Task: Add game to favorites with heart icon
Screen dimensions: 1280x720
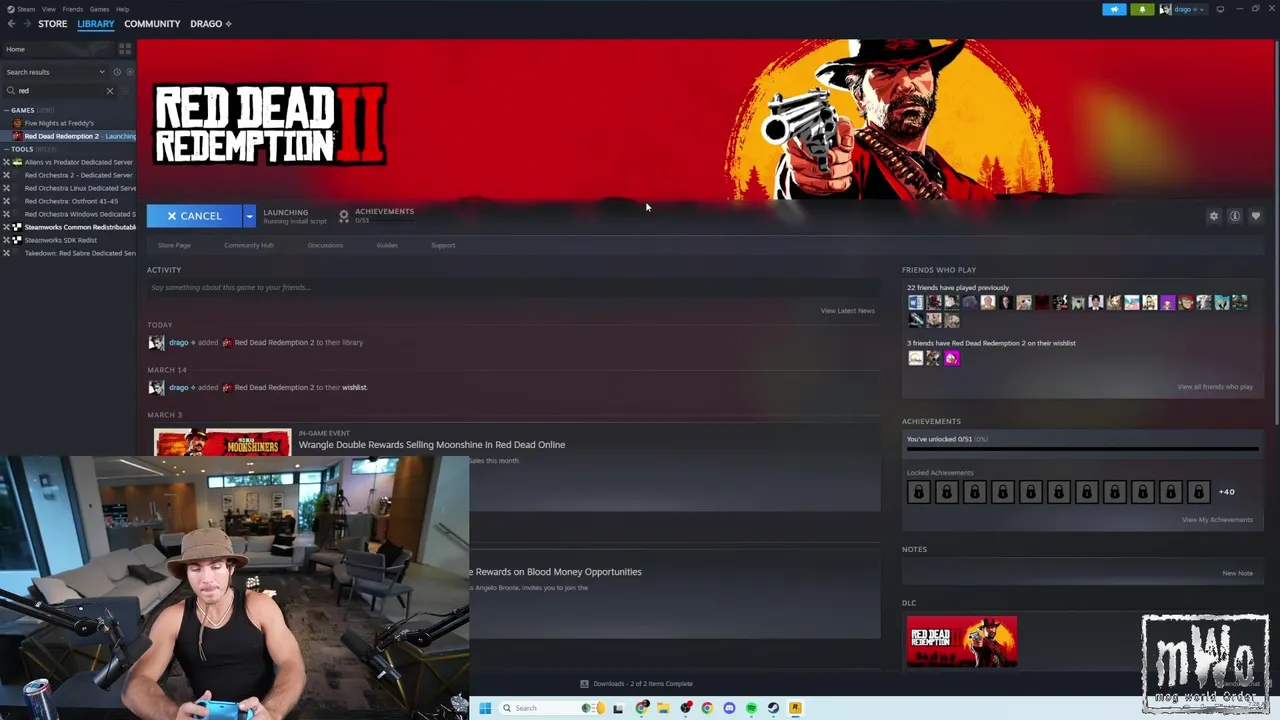Action: [1256, 216]
